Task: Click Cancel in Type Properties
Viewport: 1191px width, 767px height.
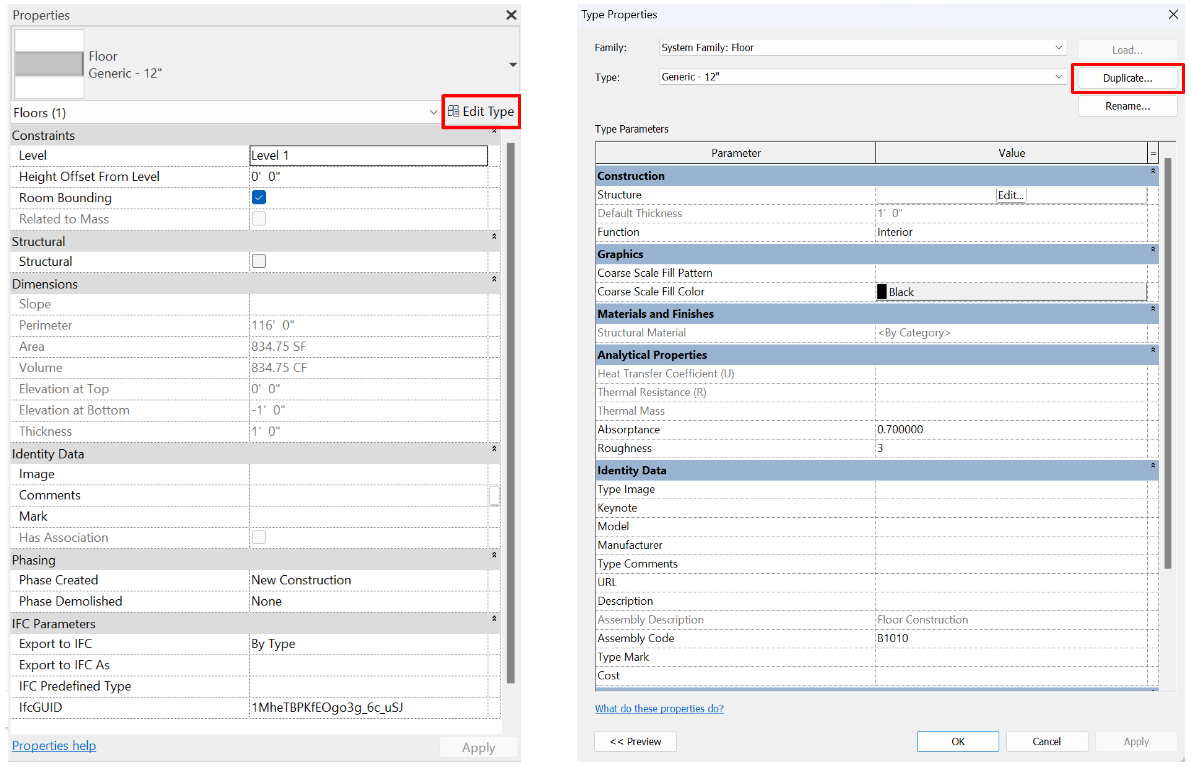Action: click(1047, 742)
